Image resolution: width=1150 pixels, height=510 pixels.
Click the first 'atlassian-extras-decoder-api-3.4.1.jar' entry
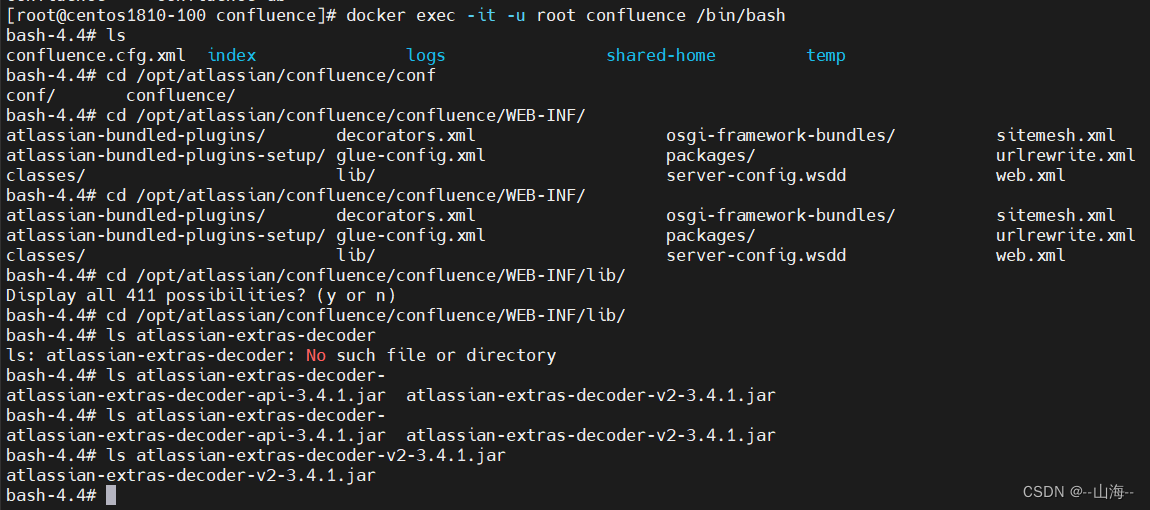(x=196, y=396)
